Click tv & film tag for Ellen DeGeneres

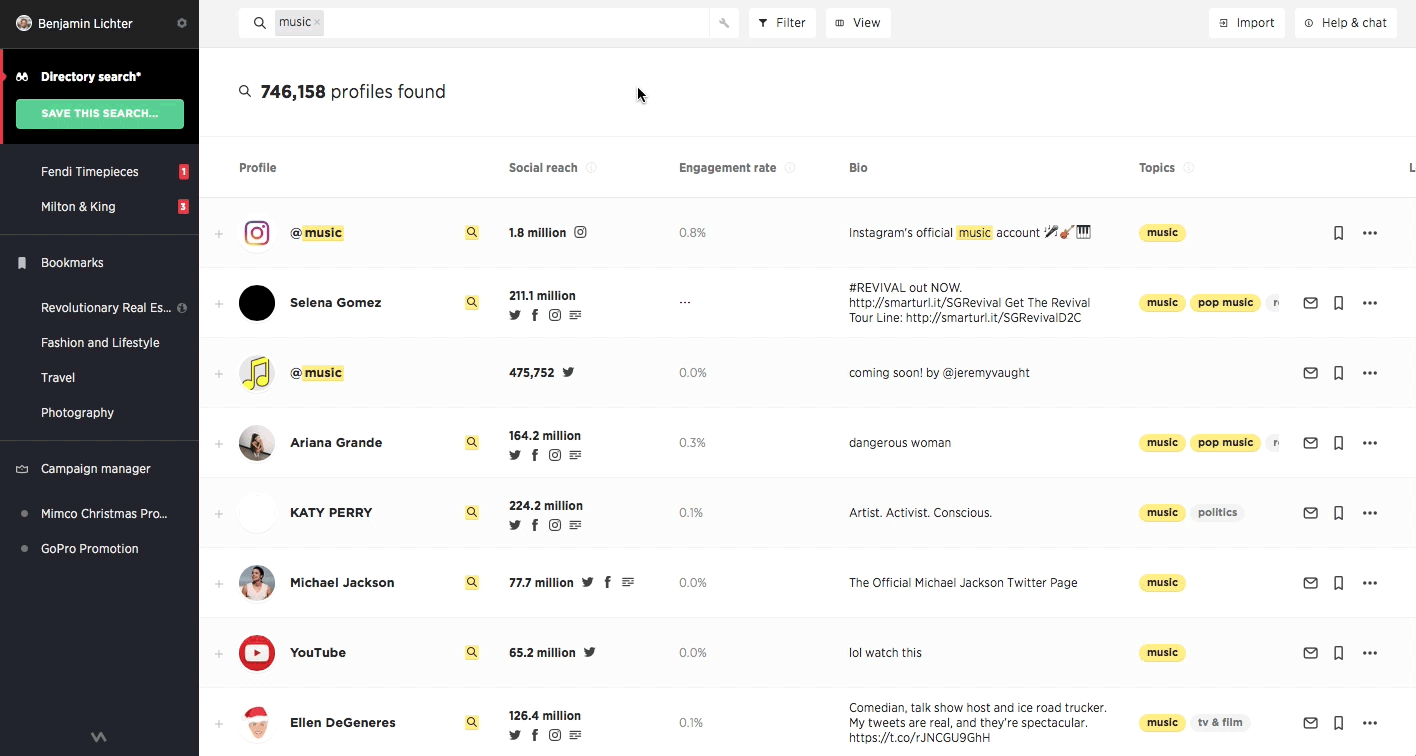pyautogui.click(x=1220, y=723)
